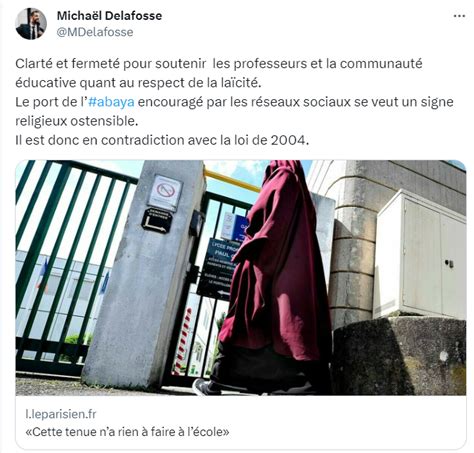Click the tweet sentence starting "Clarté et fermeté"

219,73
